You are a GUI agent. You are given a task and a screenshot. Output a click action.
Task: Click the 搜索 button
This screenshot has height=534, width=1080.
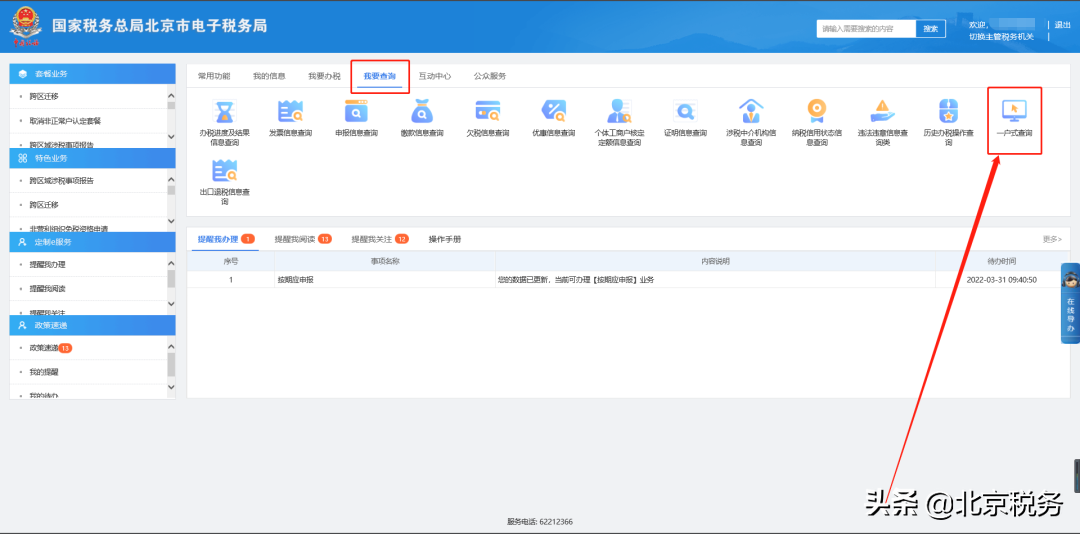930,29
